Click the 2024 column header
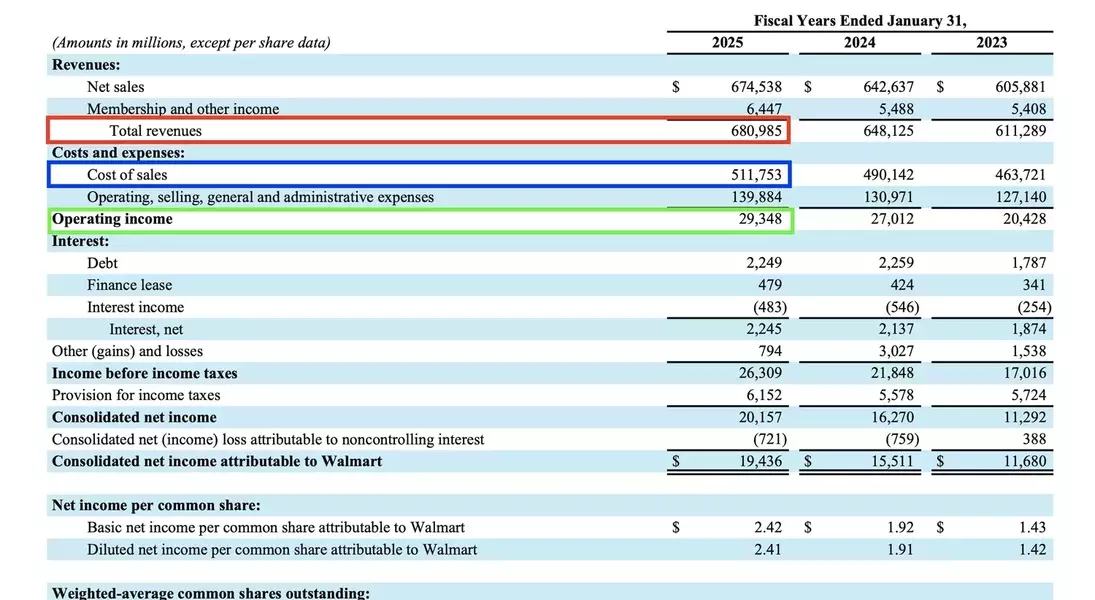 [x=859, y=42]
